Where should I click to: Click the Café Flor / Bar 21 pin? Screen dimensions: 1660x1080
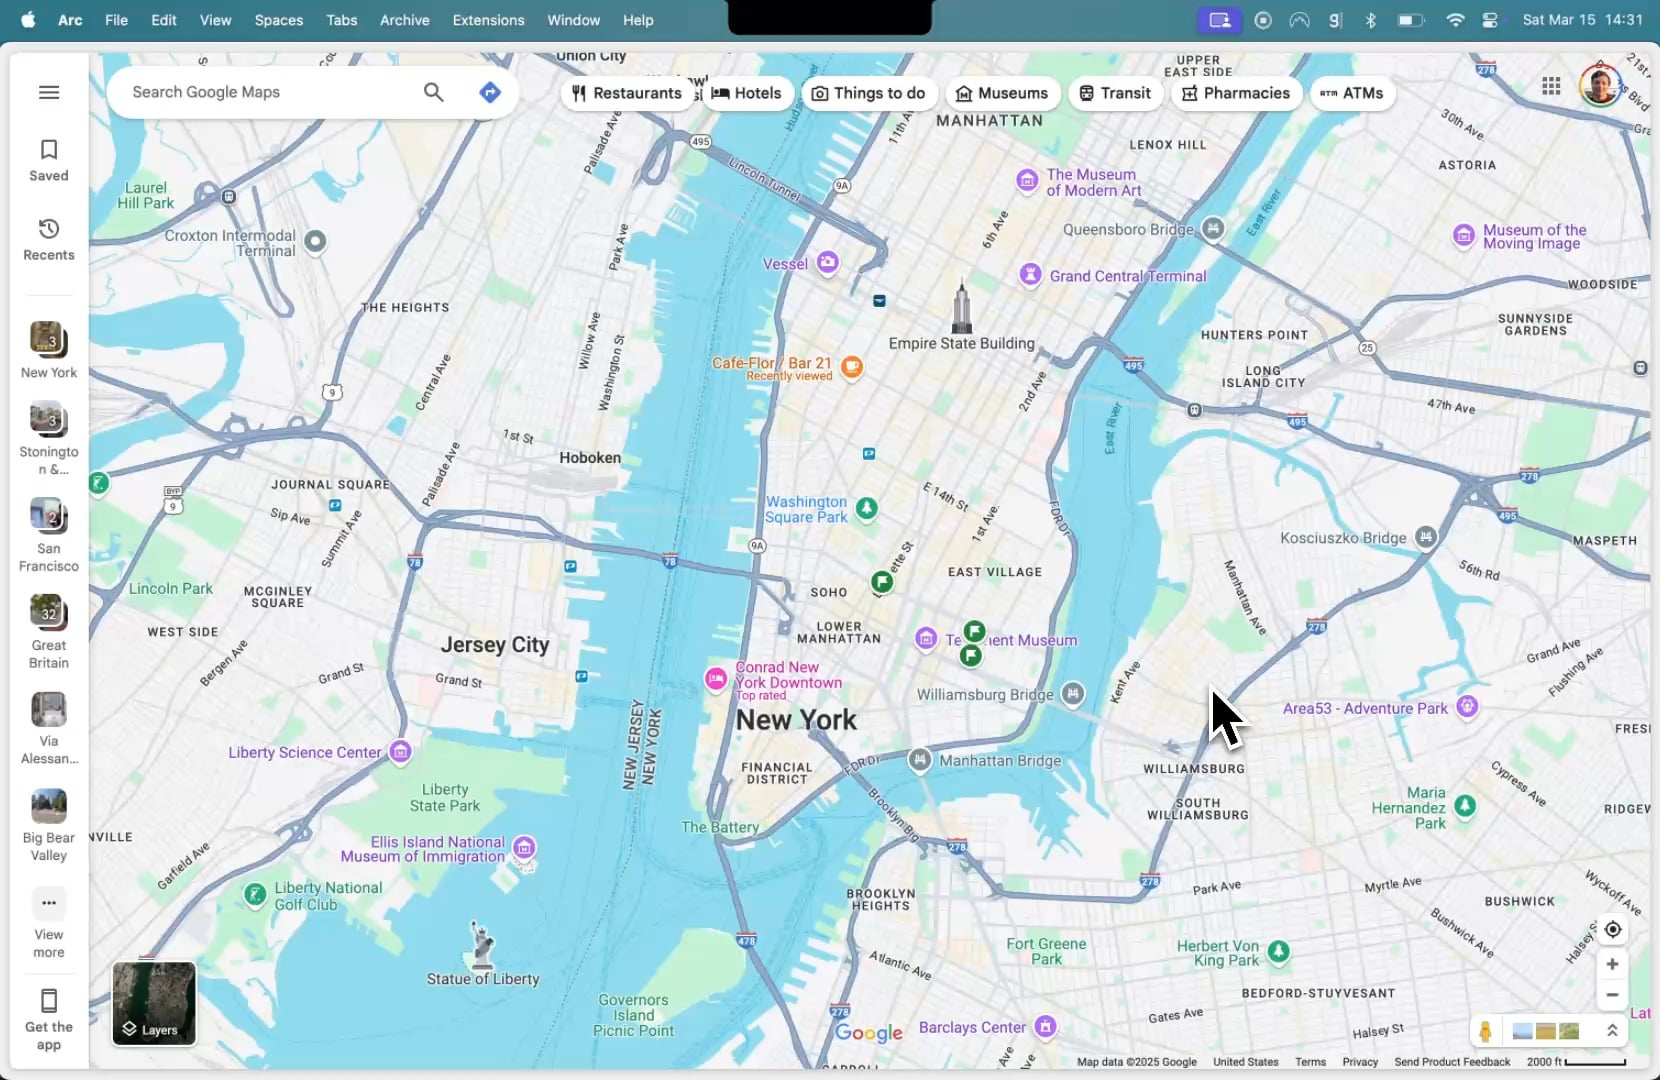point(852,366)
